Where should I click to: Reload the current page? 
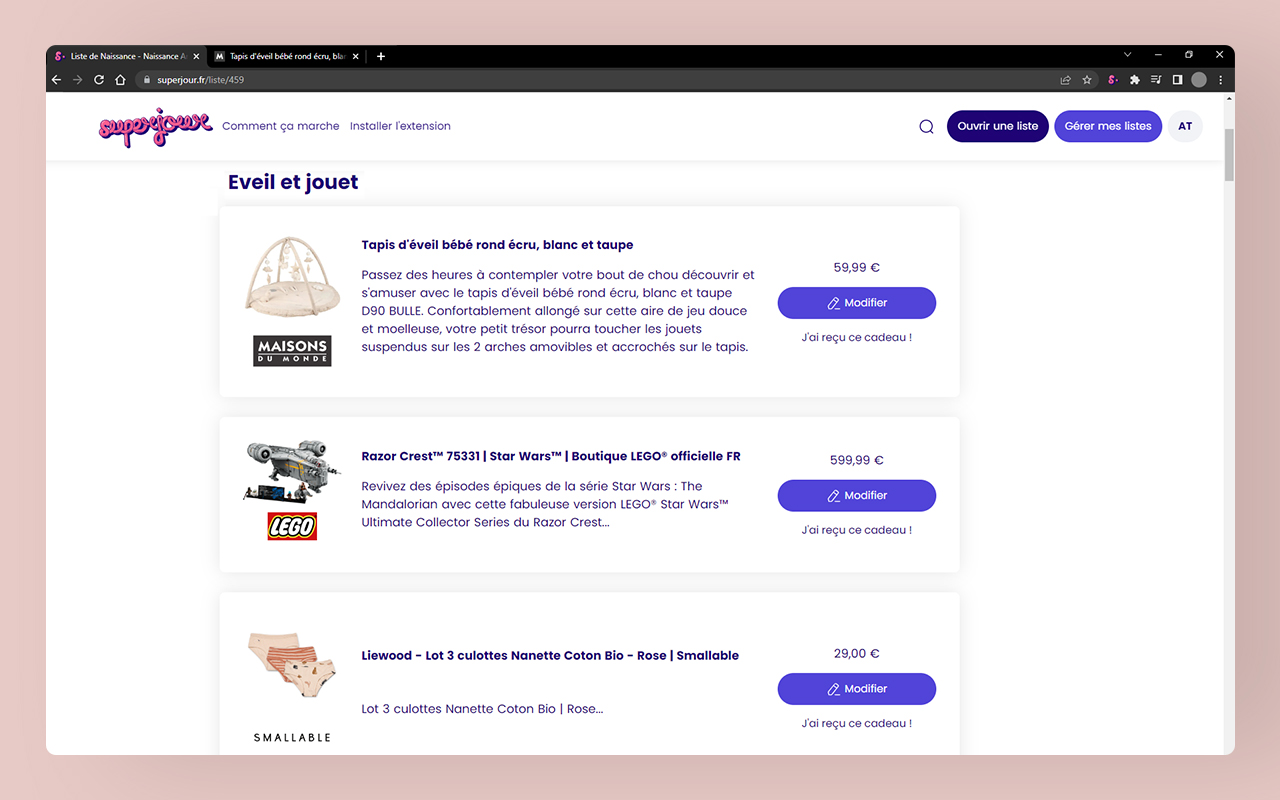[99, 80]
